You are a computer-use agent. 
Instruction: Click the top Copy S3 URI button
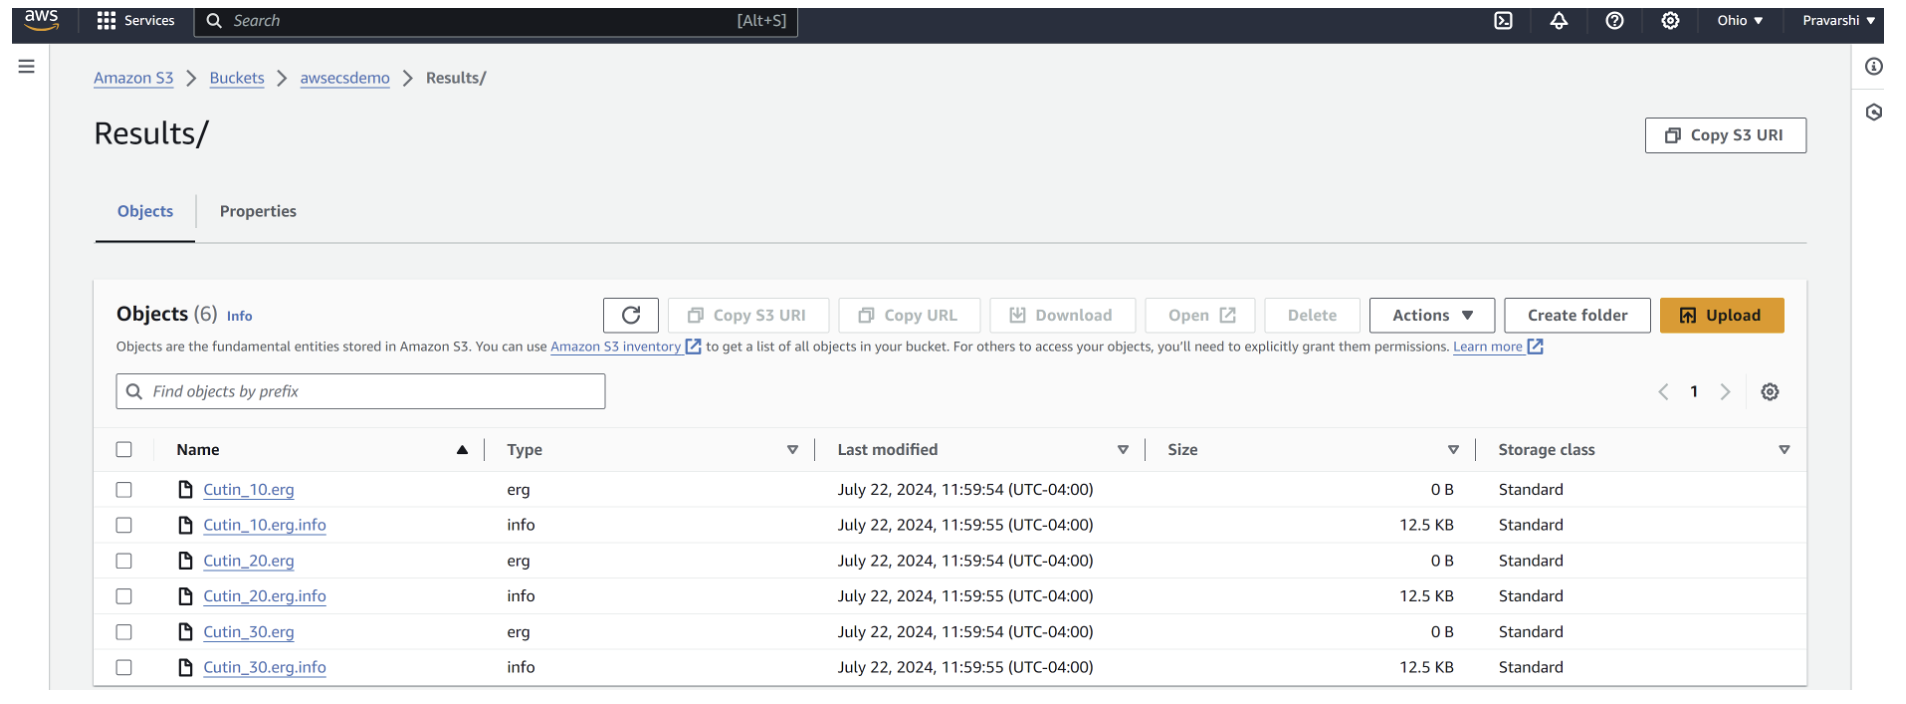tap(1725, 135)
